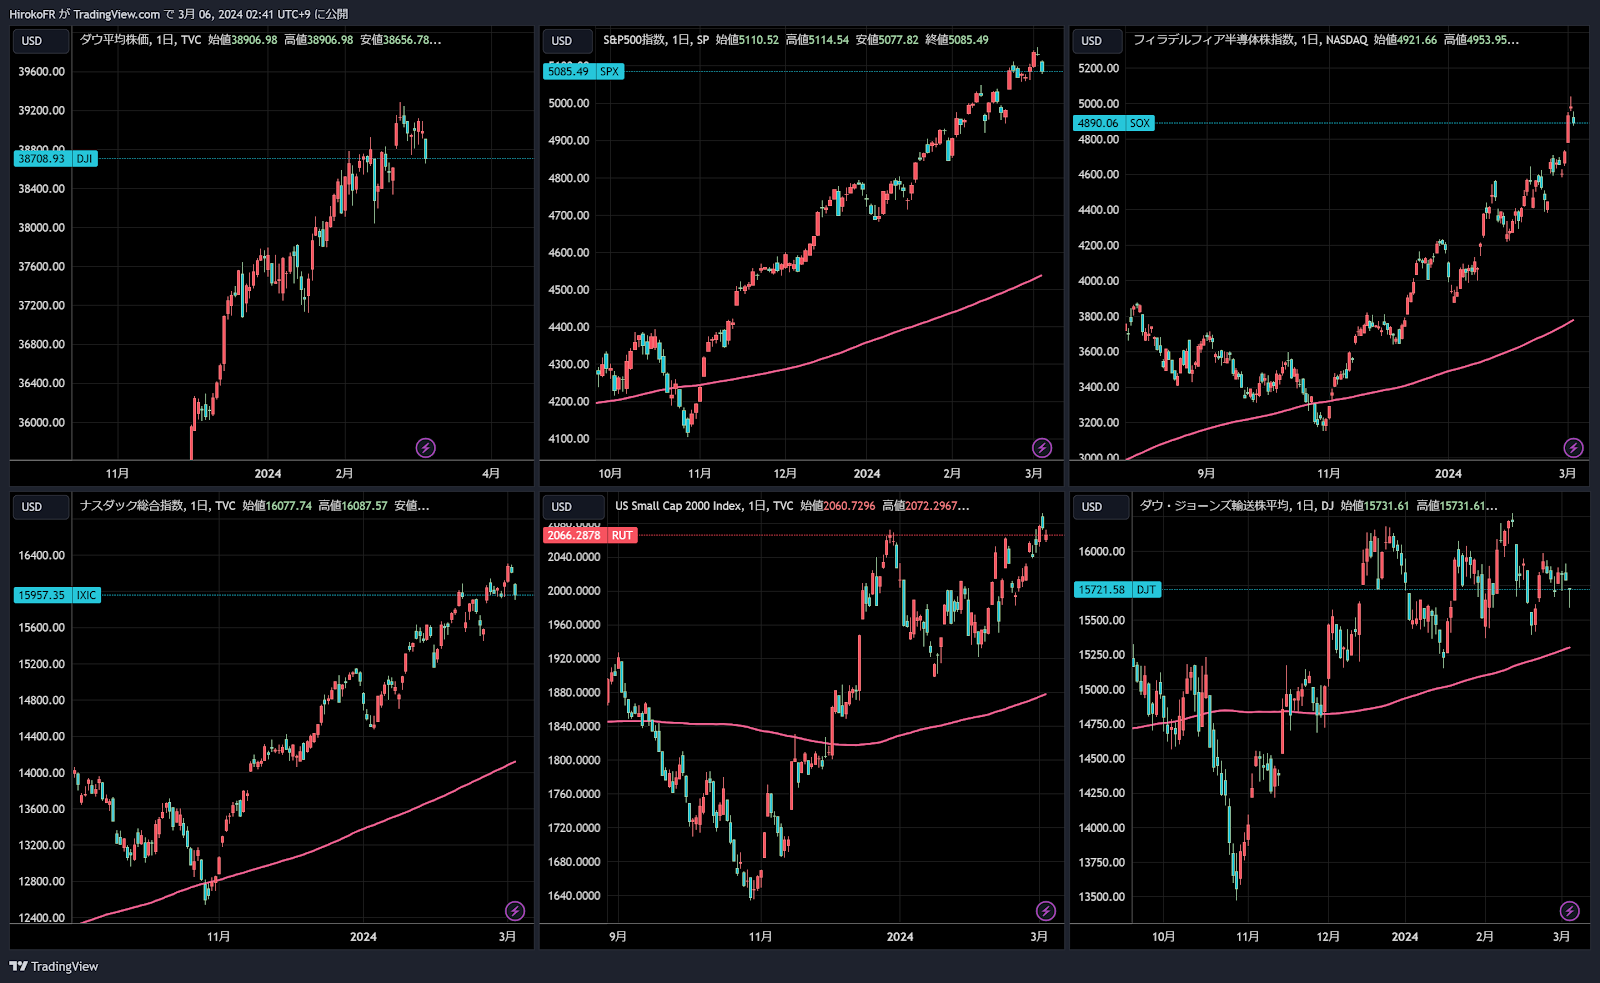Click the lightning icon on the RUT Small Cap chart
The height and width of the screenshot is (983, 1600).
coord(1046,911)
